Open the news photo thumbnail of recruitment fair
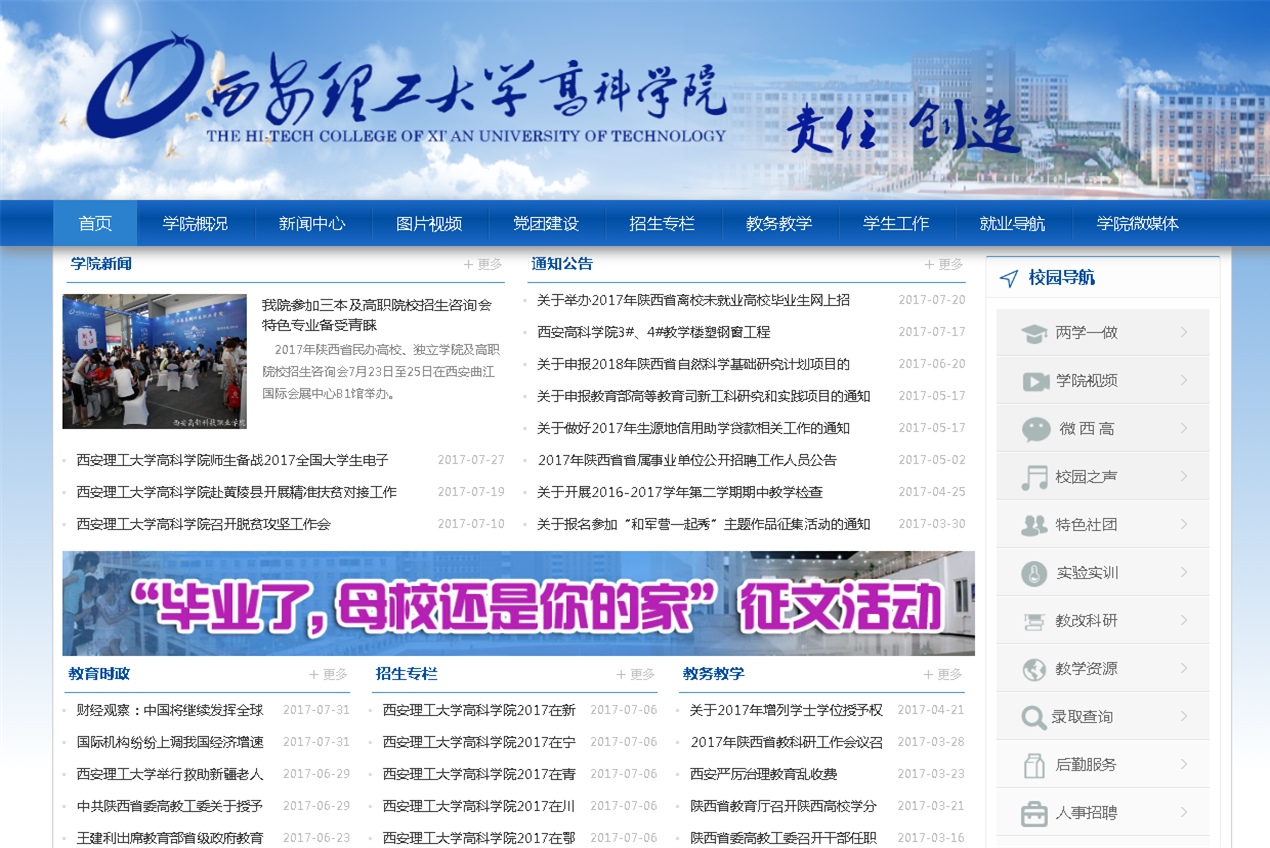Viewport: 1270px width, 848px height. (154, 361)
